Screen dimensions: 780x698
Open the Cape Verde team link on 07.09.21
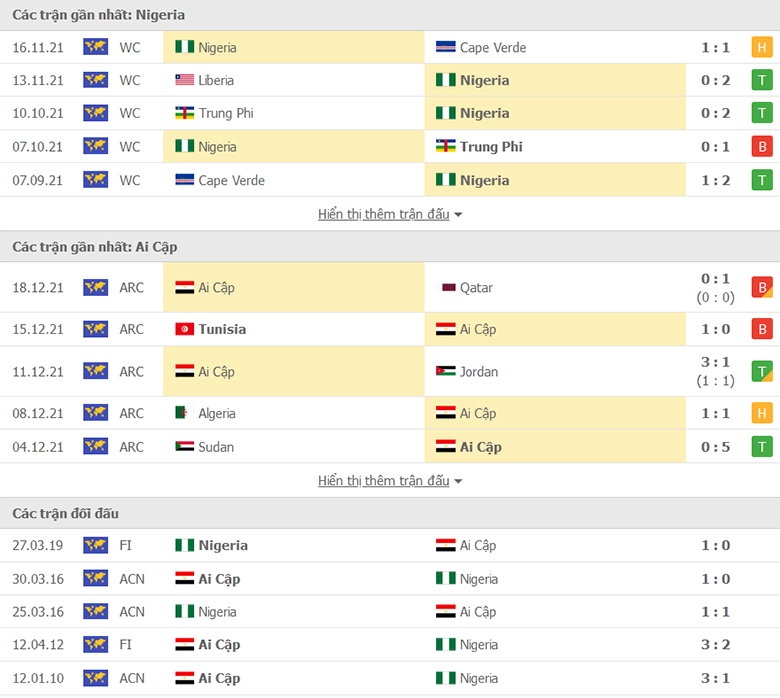231,180
